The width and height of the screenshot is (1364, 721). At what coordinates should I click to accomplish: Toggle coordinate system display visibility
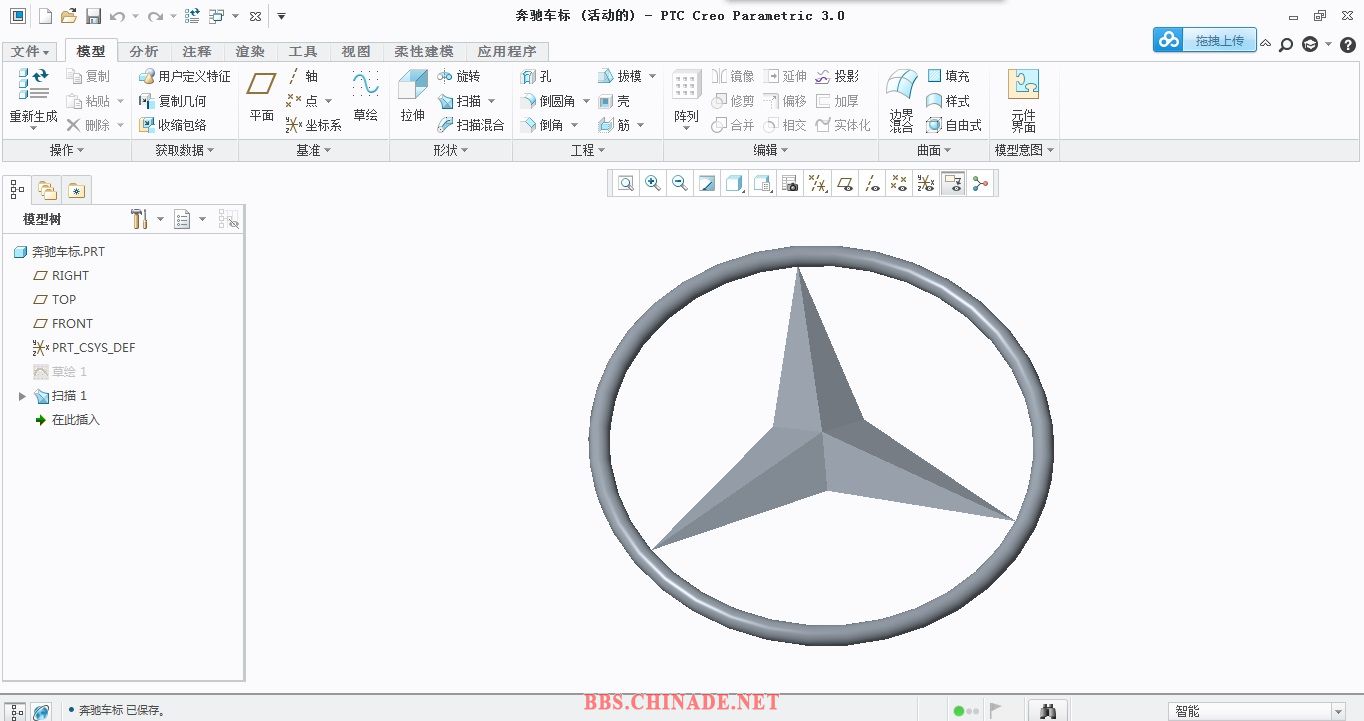point(926,183)
